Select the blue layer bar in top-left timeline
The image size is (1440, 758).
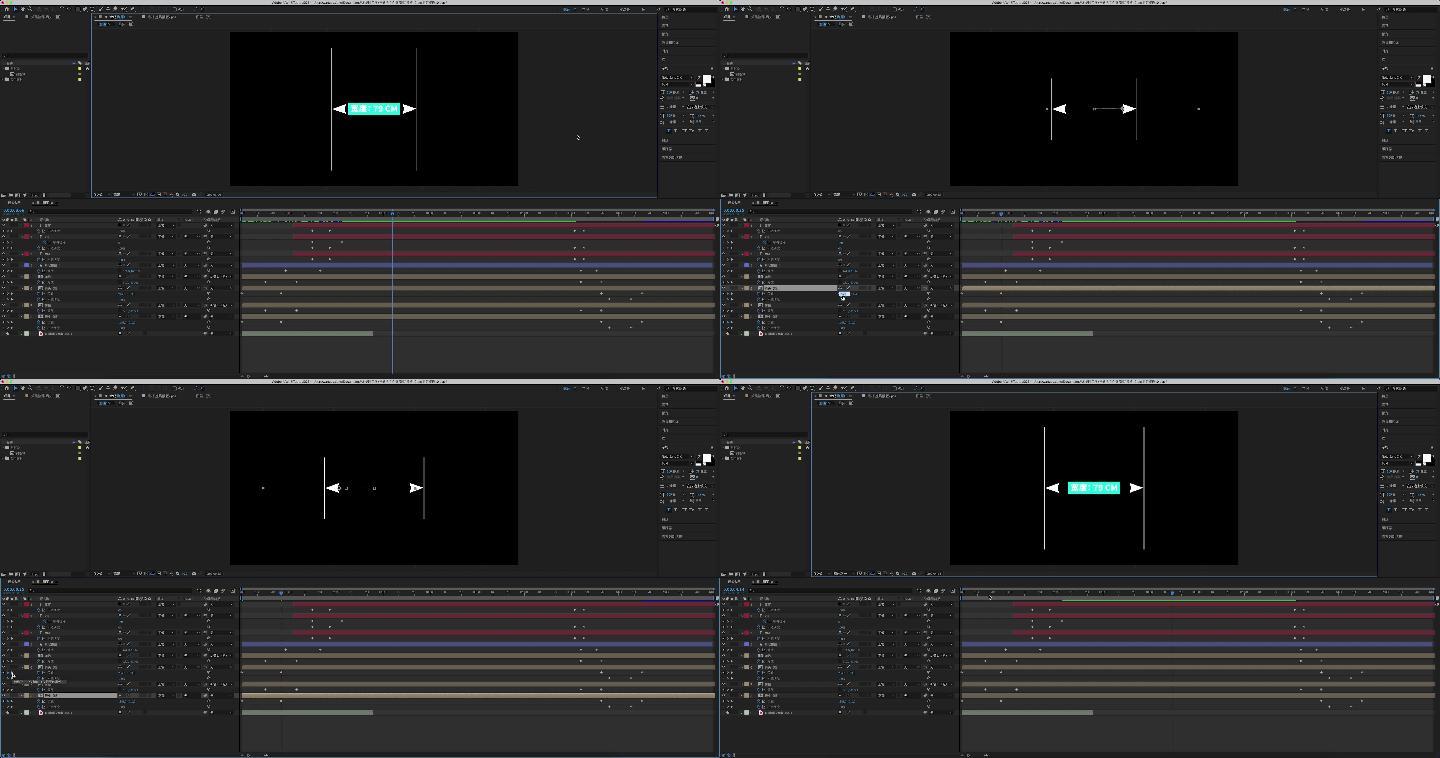(477, 265)
